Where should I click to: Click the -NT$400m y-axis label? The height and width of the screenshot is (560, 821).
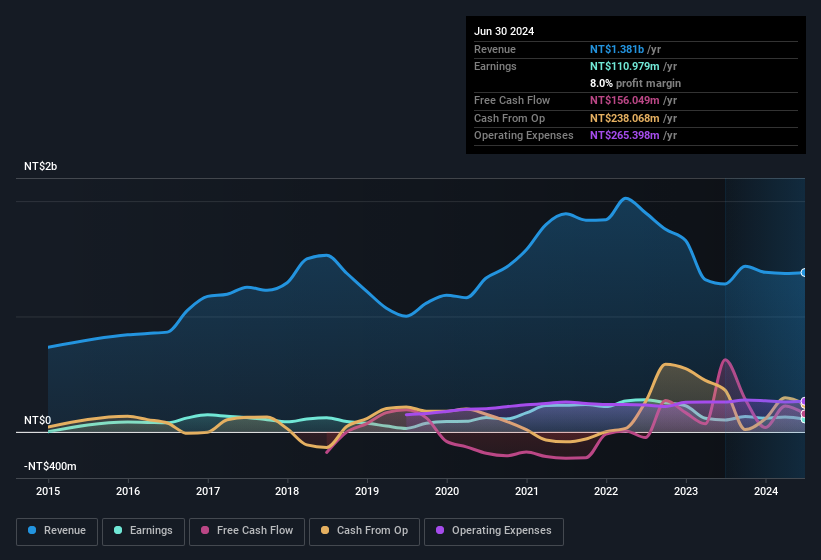point(50,466)
